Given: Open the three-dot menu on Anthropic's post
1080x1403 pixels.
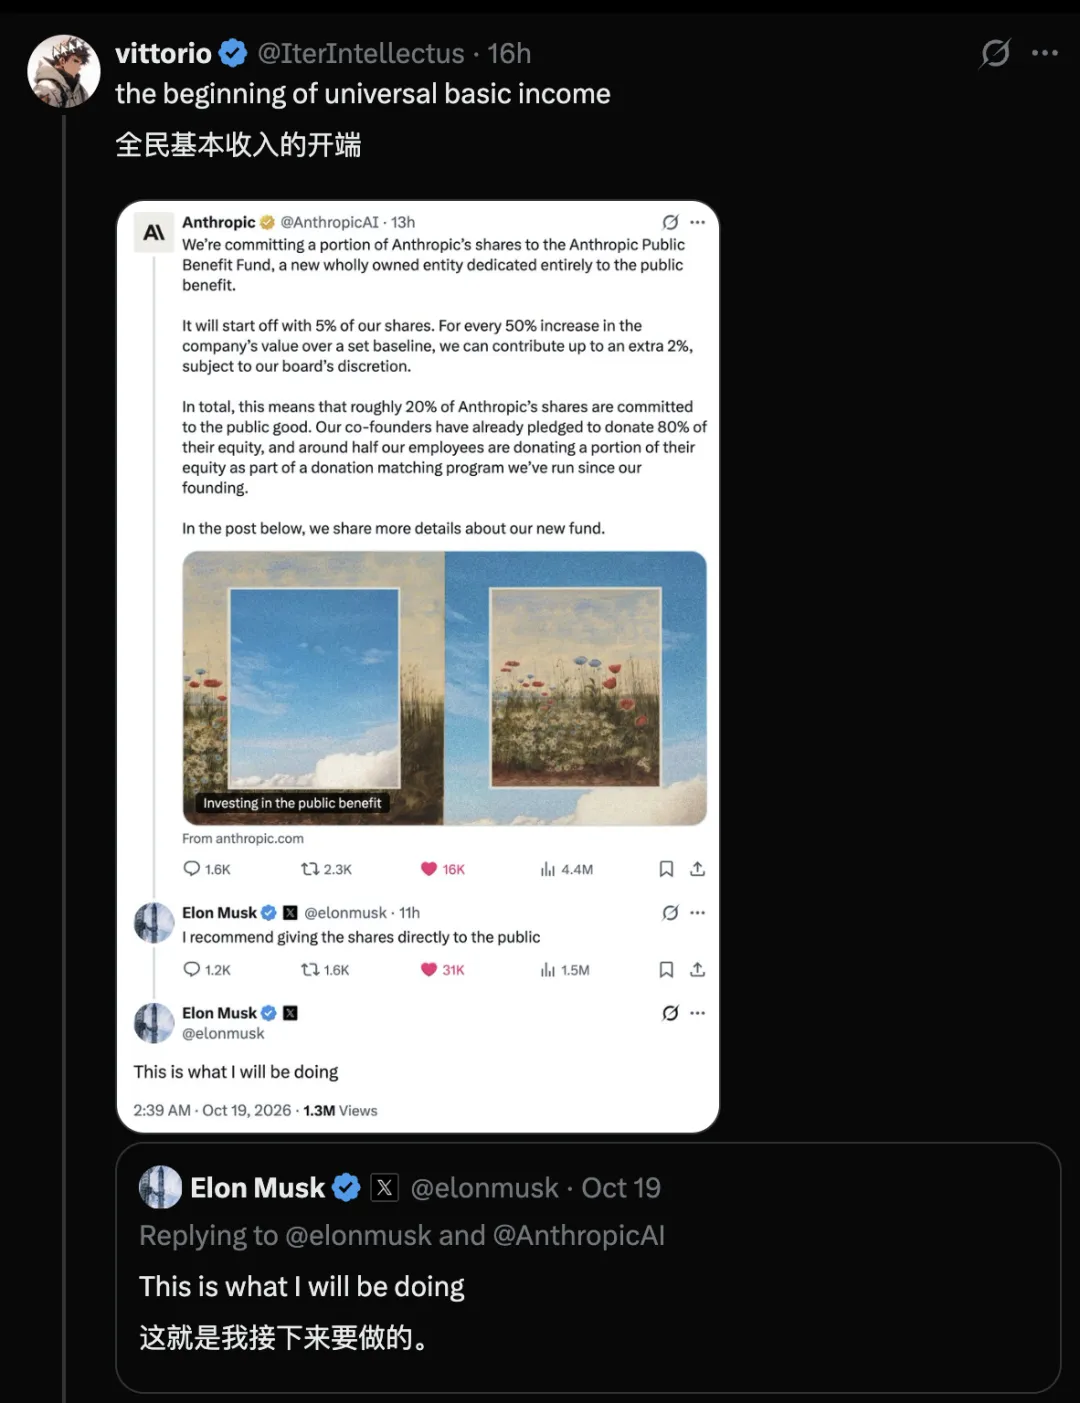Looking at the screenshot, I should click(698, 222).
